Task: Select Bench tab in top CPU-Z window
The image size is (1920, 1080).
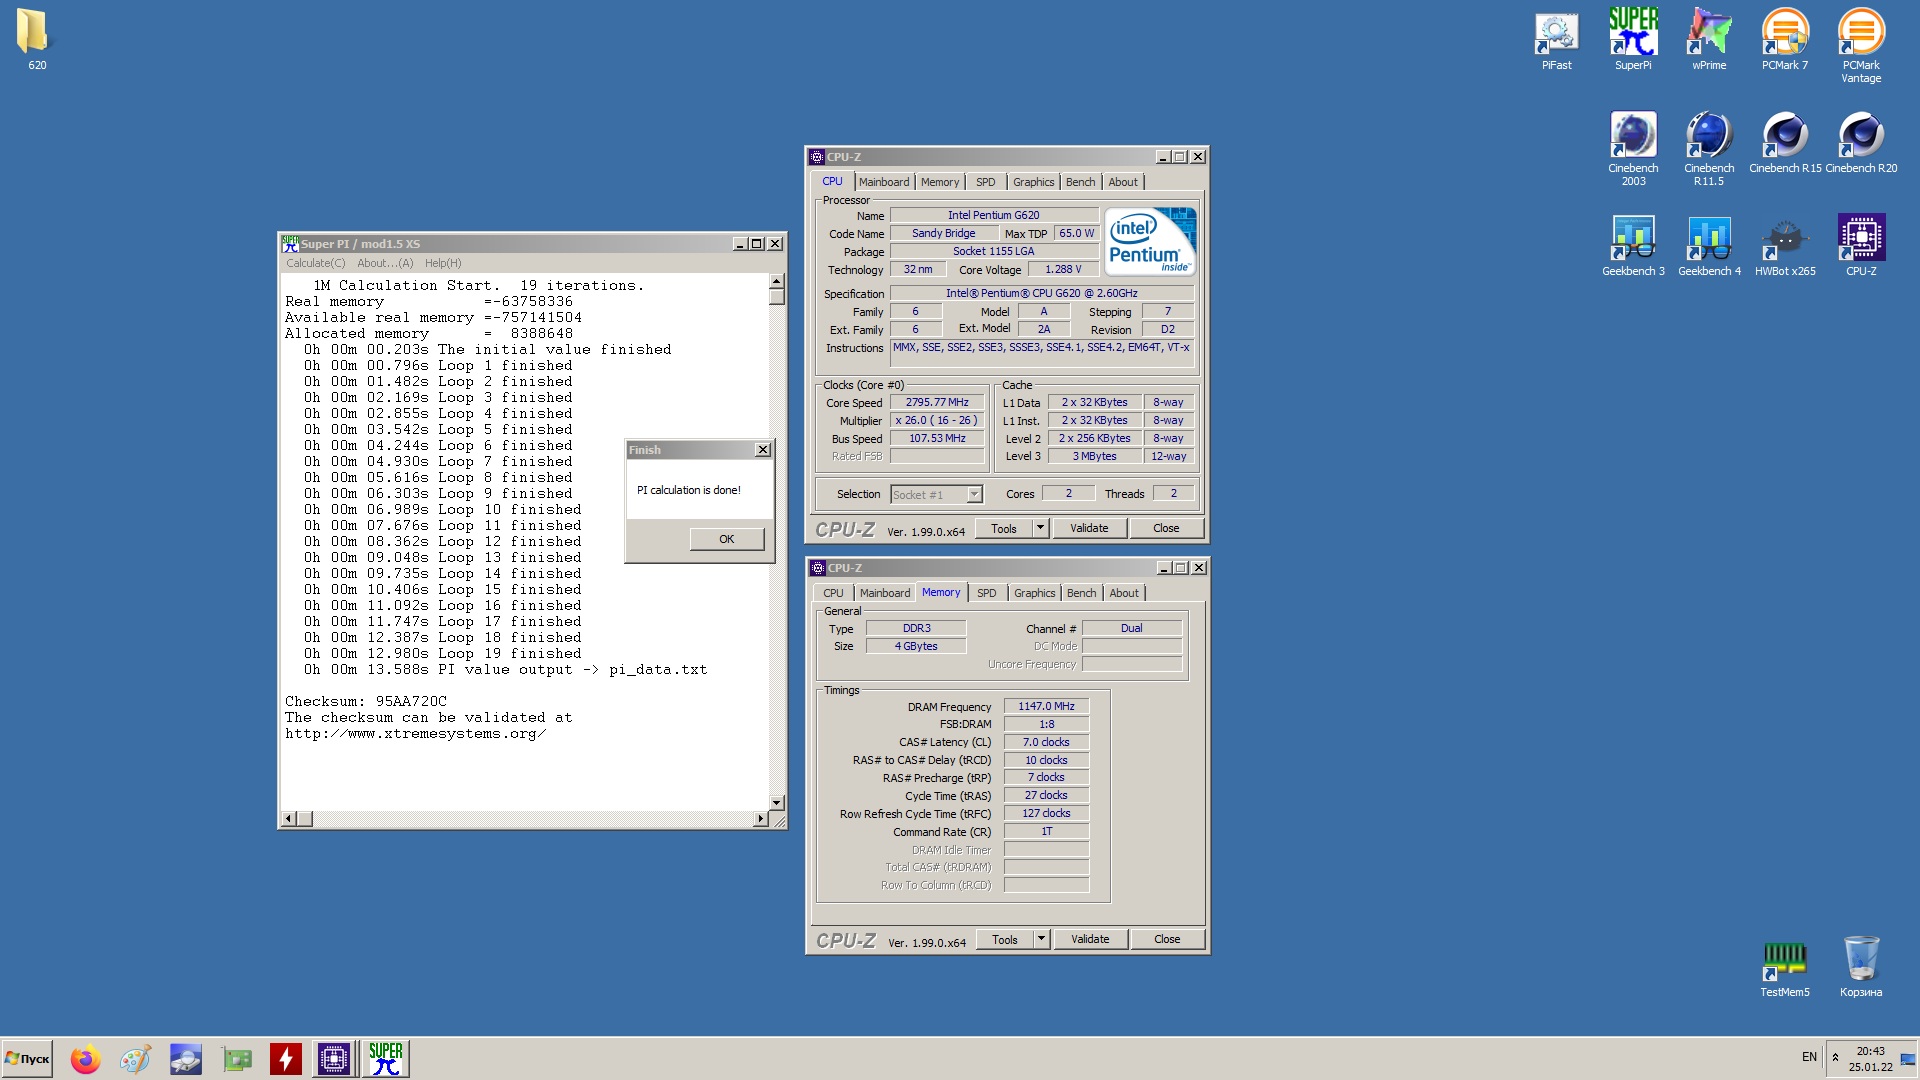Action: [x=1080, y=182]
